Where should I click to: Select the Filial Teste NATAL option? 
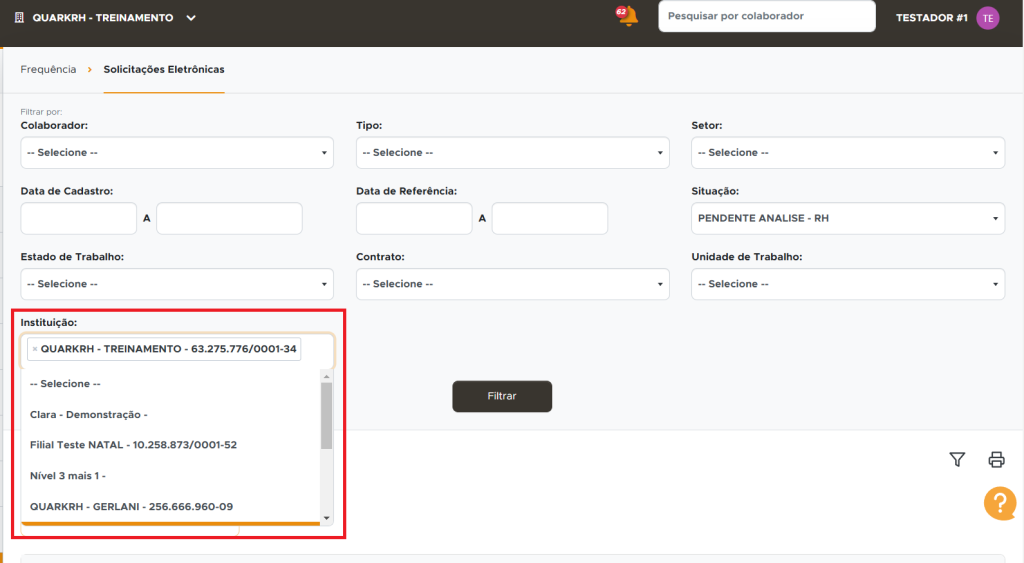(133, 444)
